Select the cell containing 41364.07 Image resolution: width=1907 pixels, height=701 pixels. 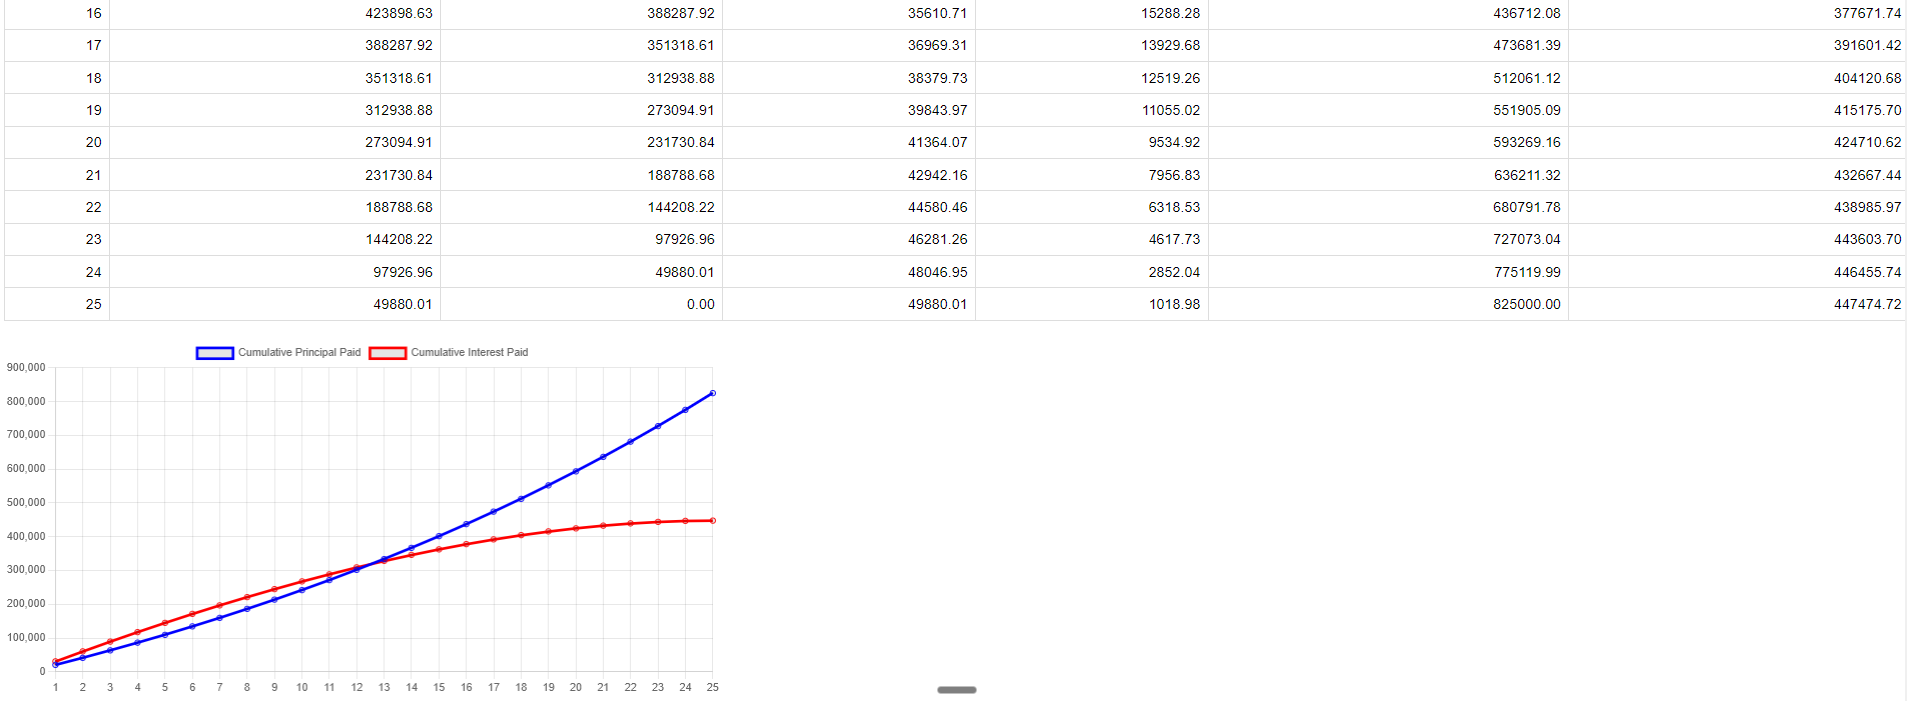937,142
